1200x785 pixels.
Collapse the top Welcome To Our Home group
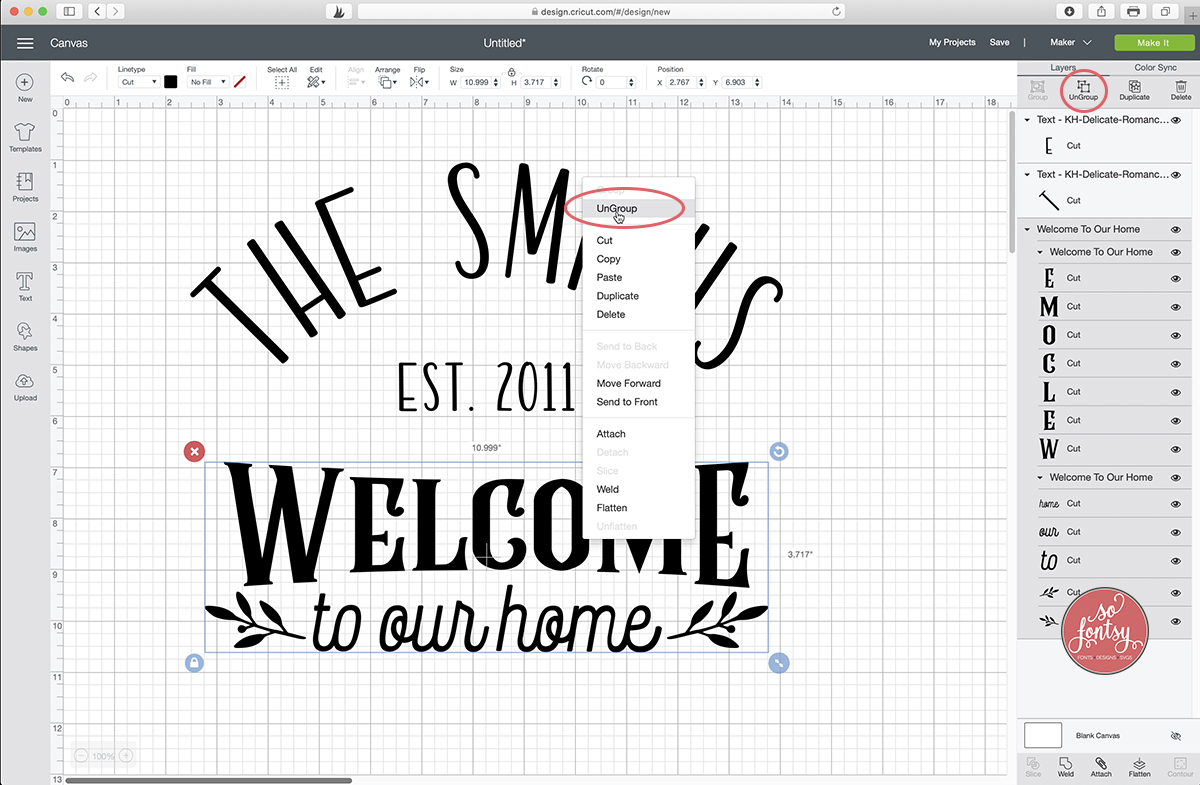pos(1028,229)
